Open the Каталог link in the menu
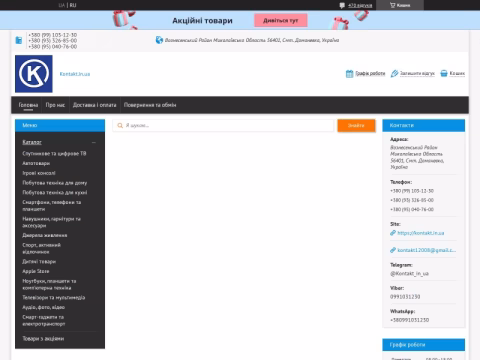480x360 pixels. tap(32, 142)
